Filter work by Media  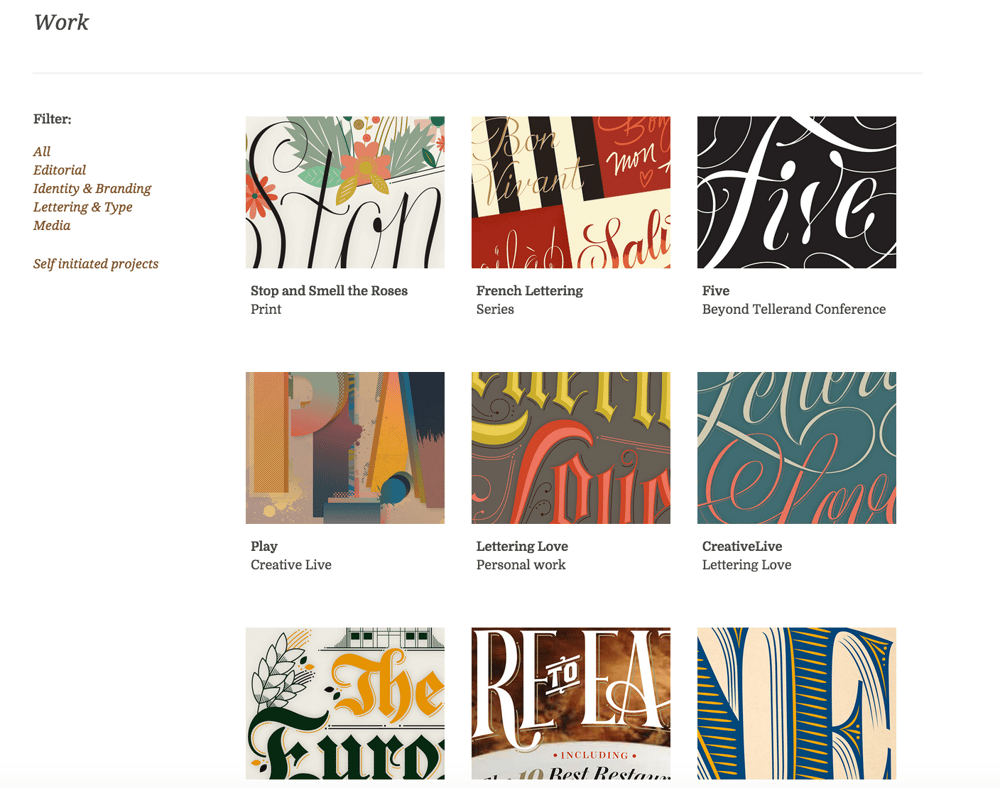tap(52, 226)
